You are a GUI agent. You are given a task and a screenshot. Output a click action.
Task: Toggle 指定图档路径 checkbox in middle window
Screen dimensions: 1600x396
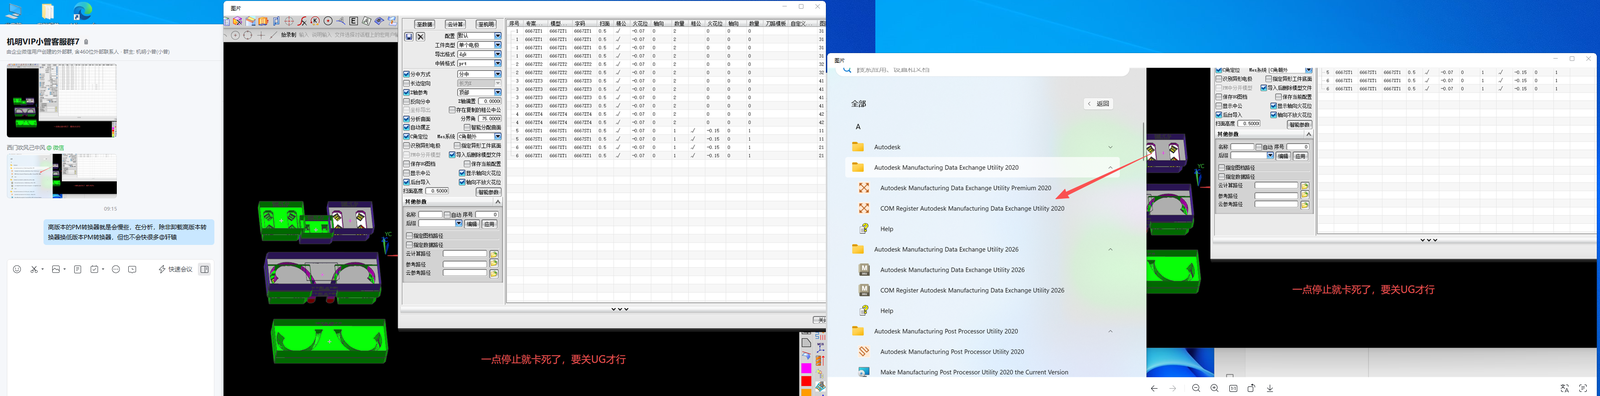pos(409,236)
